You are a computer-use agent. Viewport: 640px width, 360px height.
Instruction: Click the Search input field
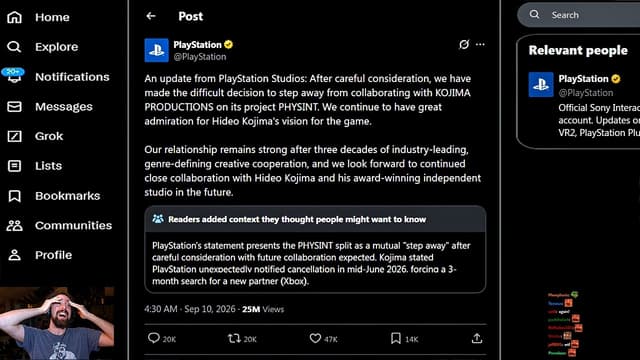580,15
